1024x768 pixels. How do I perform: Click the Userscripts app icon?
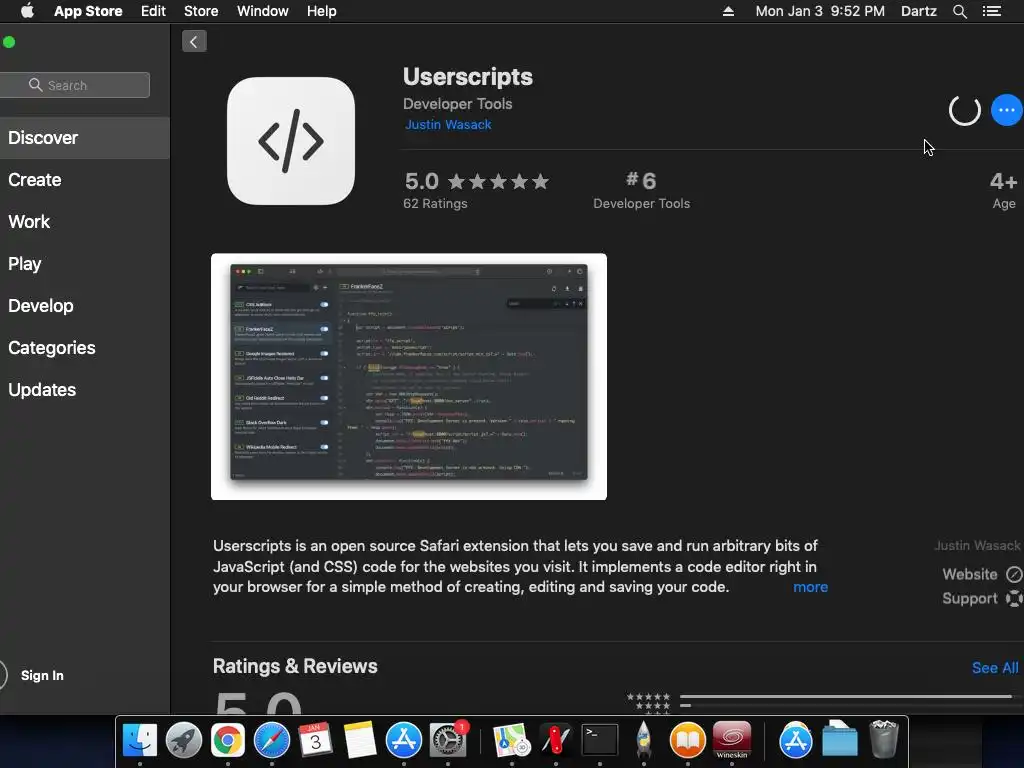[x=291, y=141]
